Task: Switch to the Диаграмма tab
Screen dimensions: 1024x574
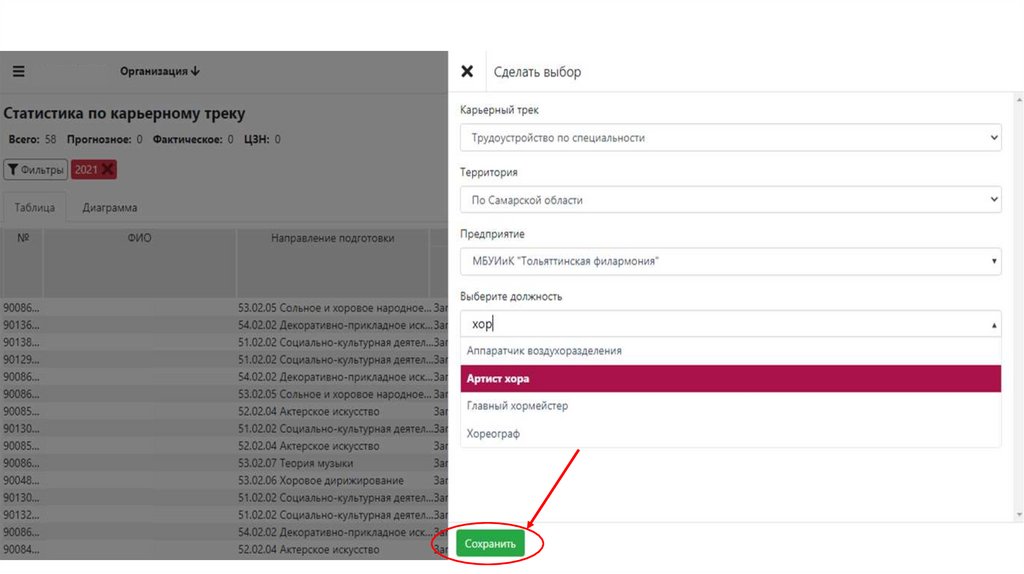Action: 110,207
